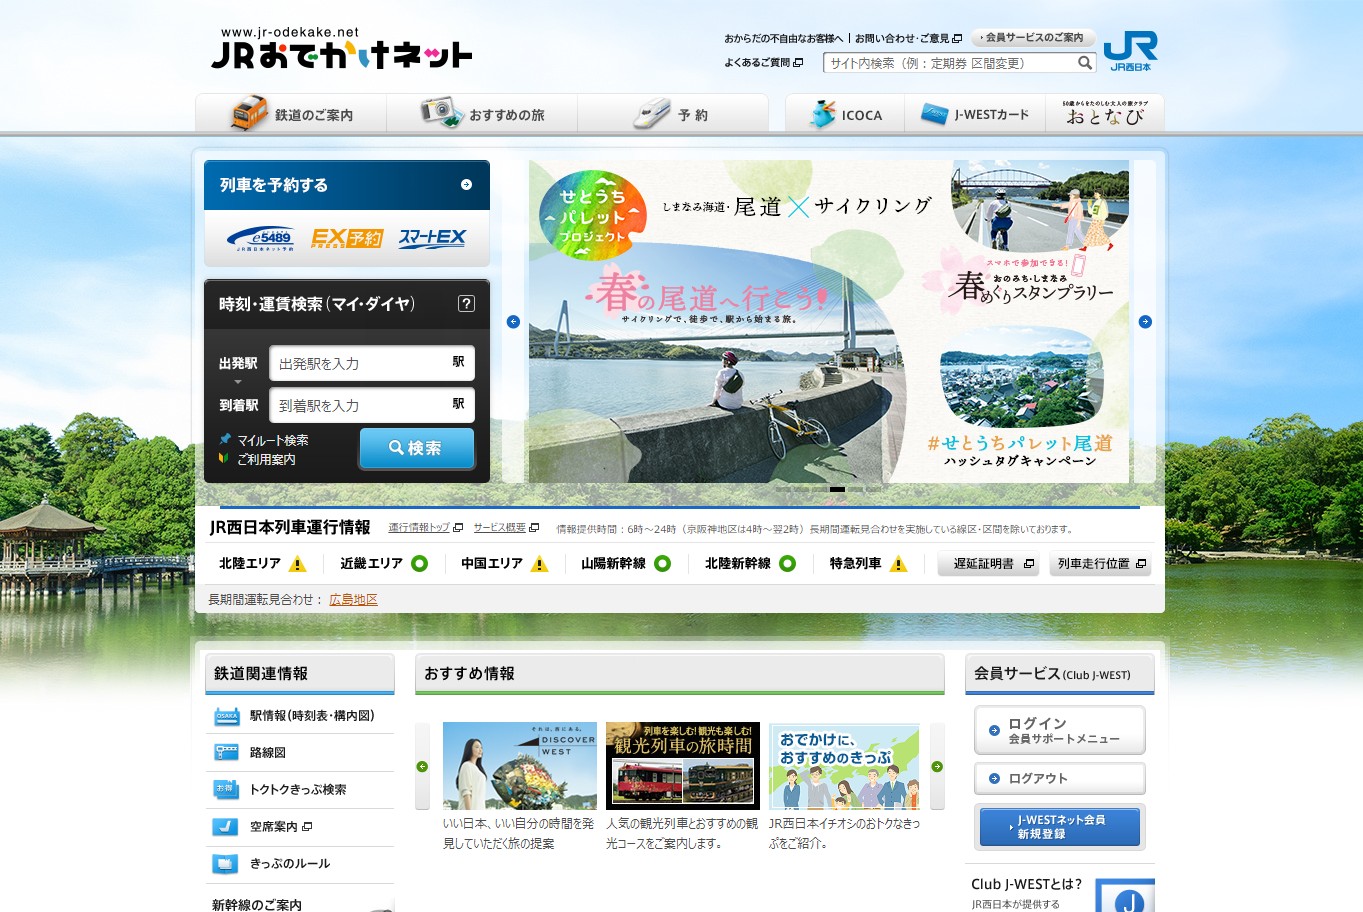The image size is (1363, 912).
Task: Click J-WESTネット会員 新規登録 button
Action: point(1060,827)
